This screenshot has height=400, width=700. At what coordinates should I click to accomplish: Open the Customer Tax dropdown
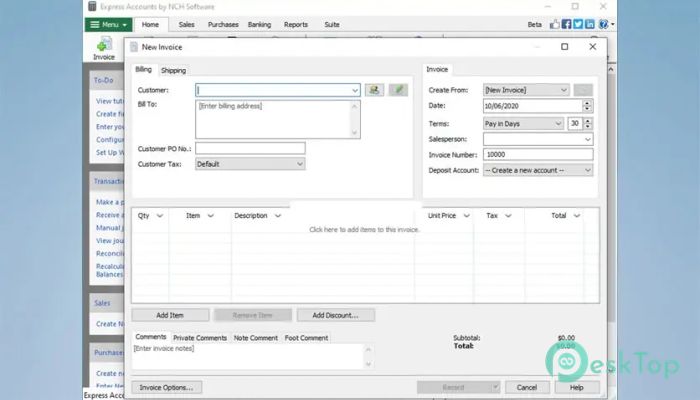tap(250, 164)
